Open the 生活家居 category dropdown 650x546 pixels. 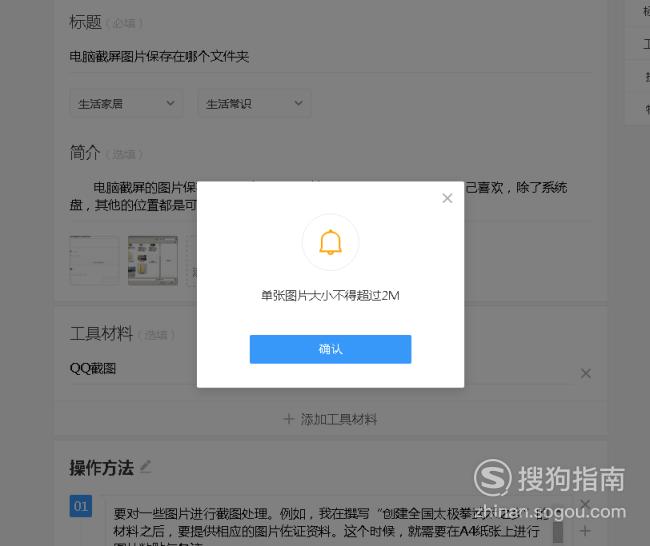(126, 103)
